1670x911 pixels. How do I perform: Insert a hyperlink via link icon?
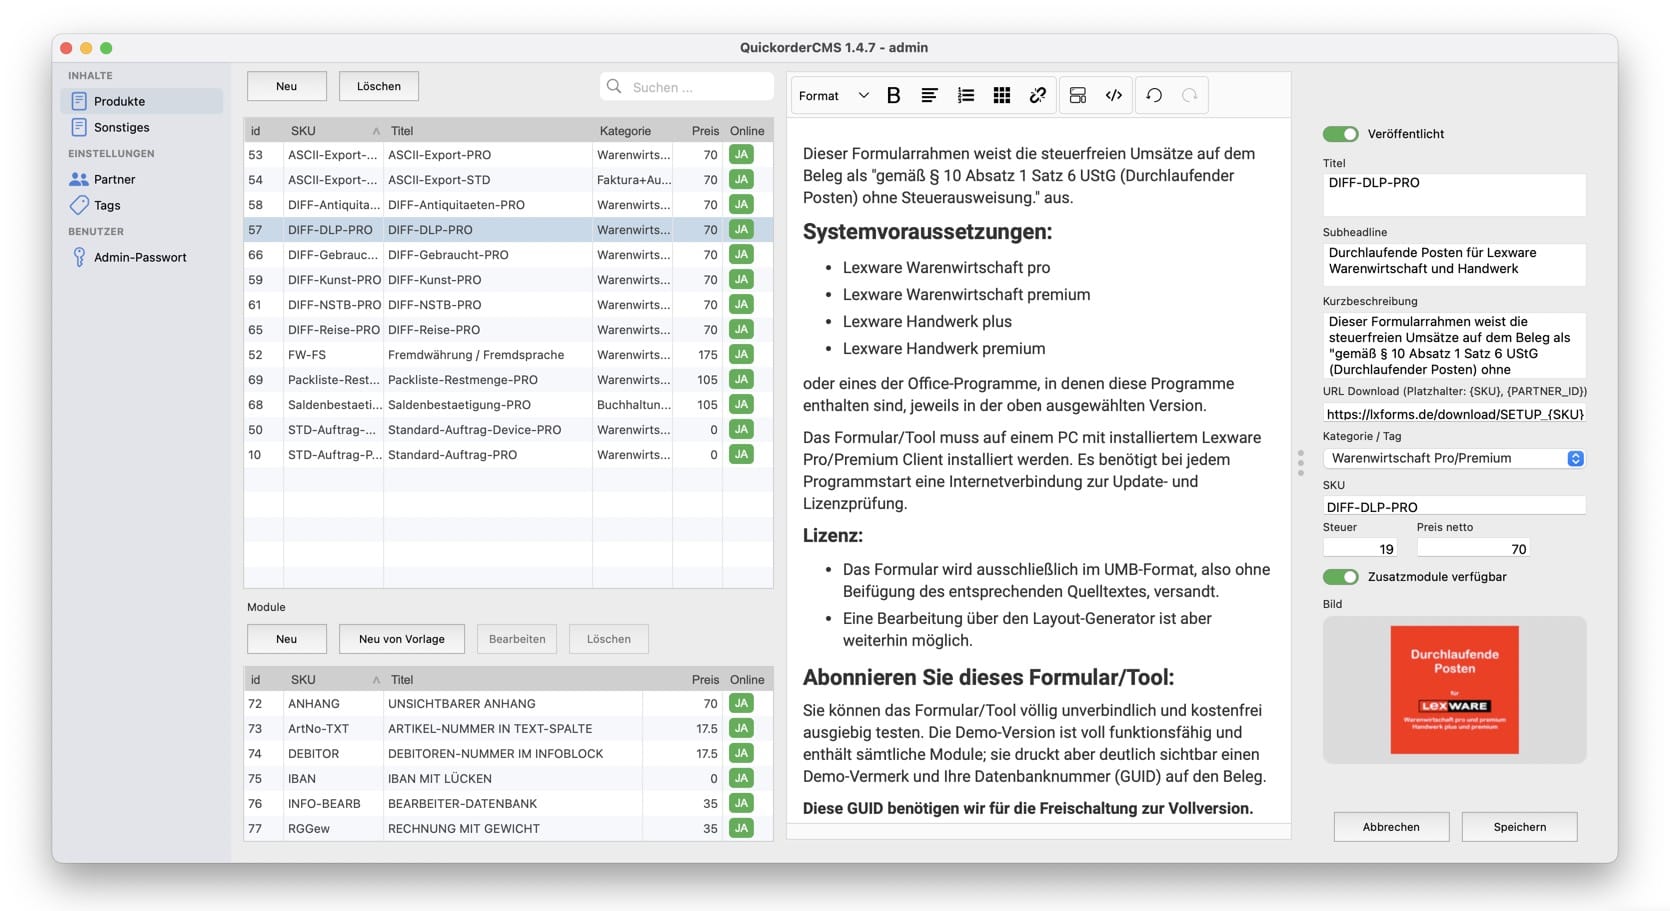pos(1037,96)
